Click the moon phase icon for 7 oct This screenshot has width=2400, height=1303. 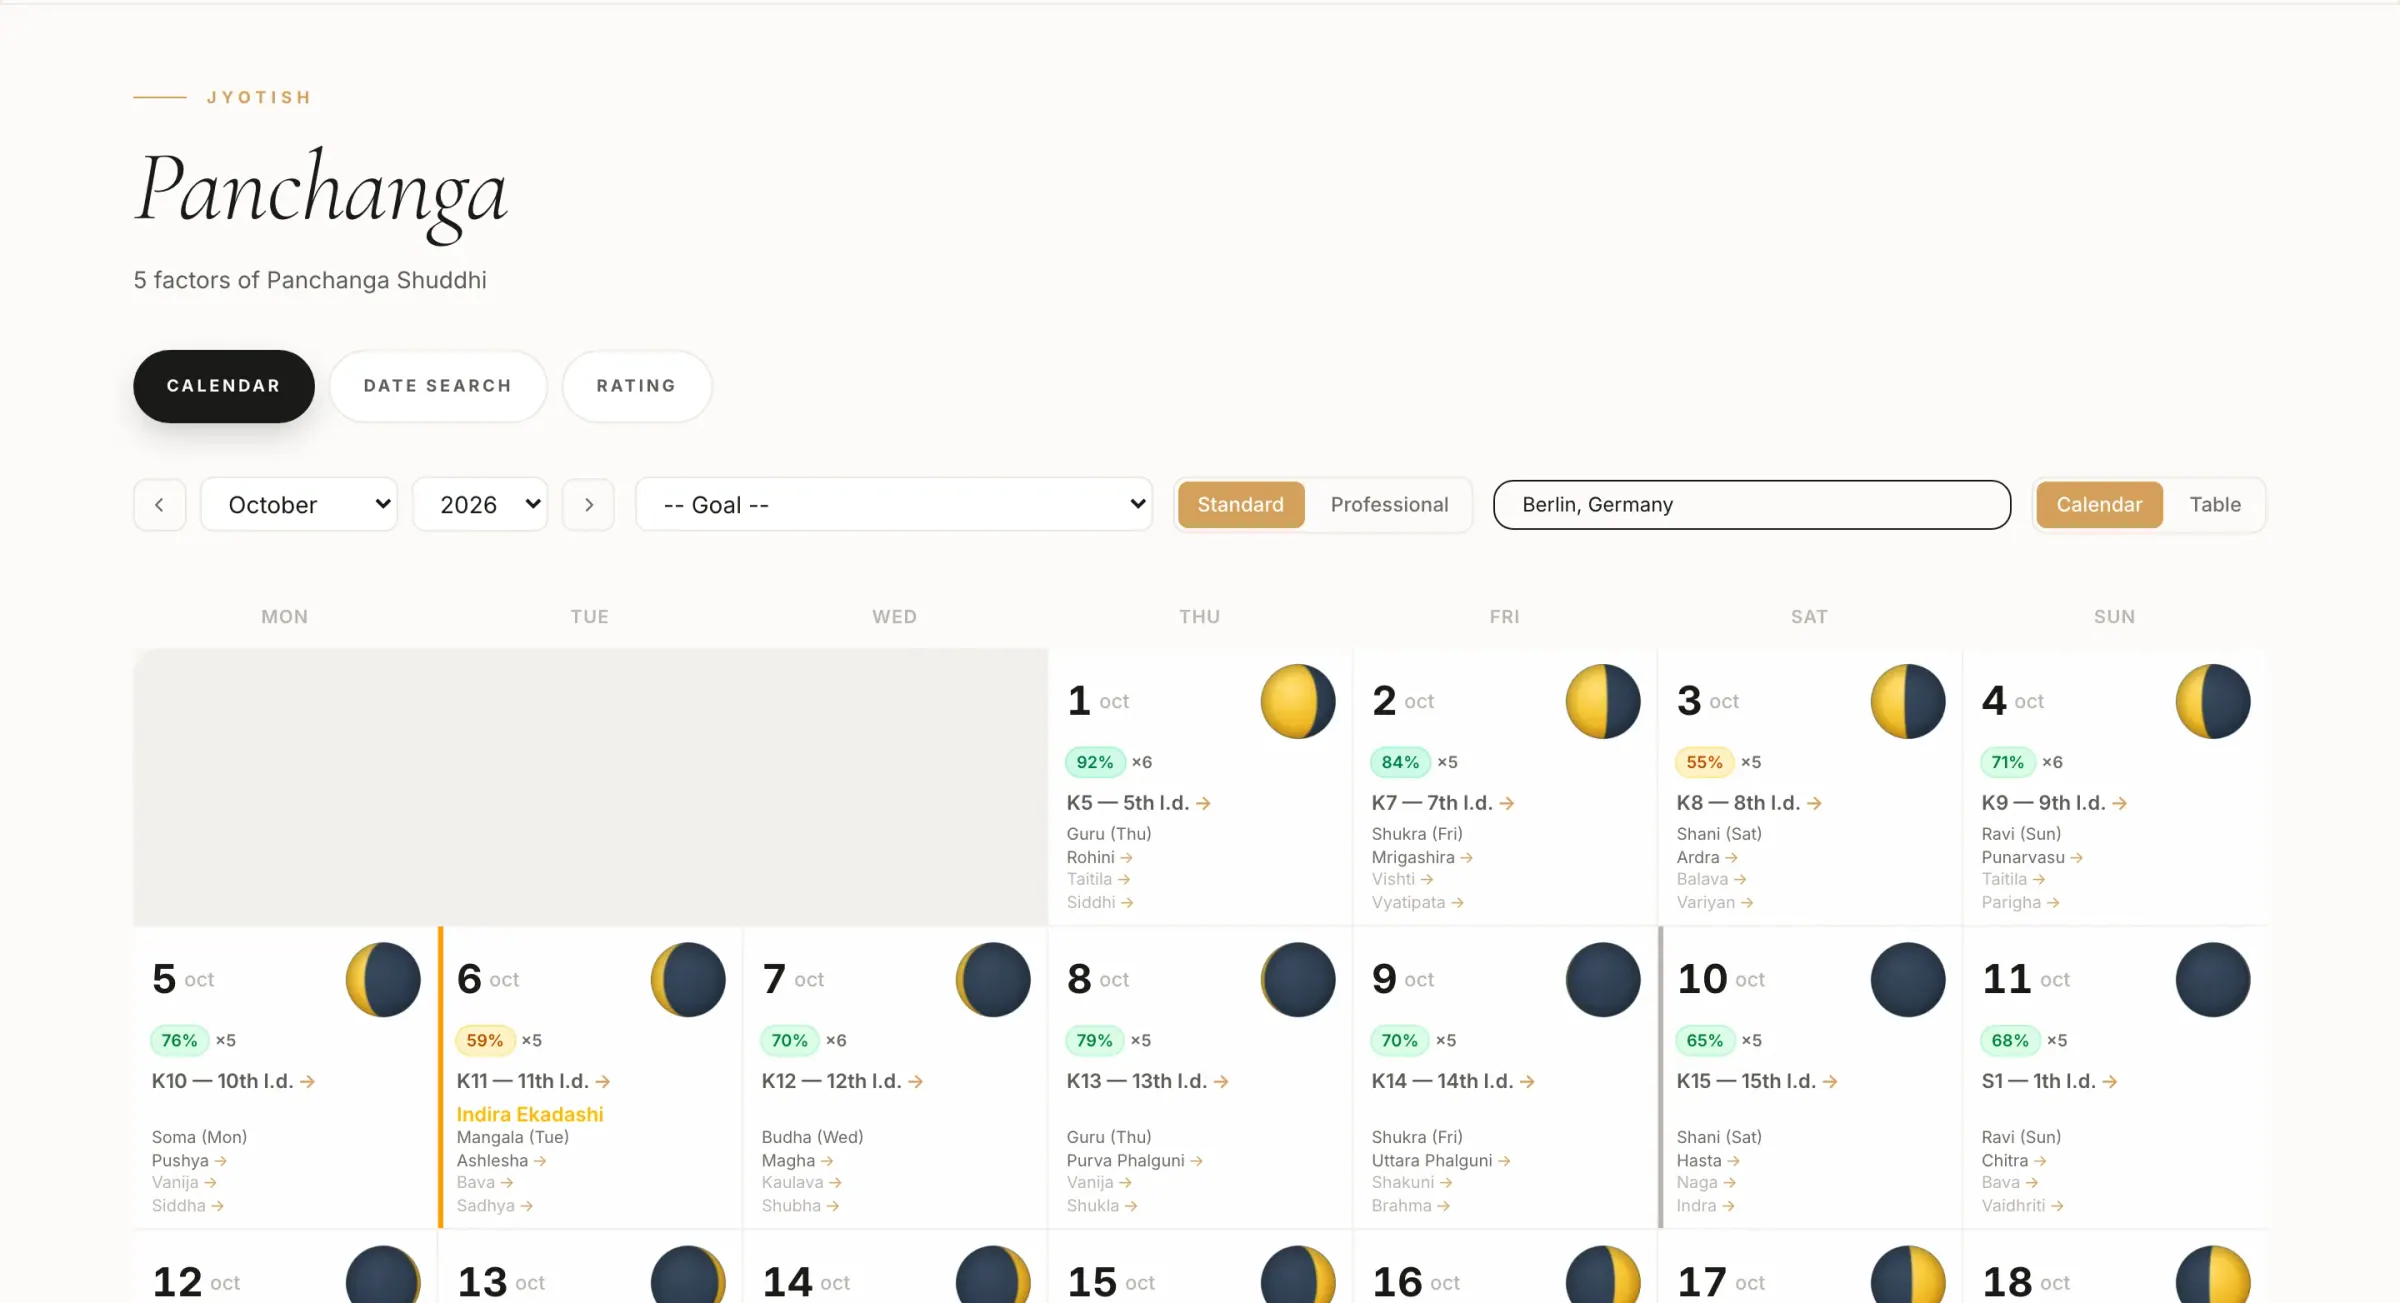point(993,979)
